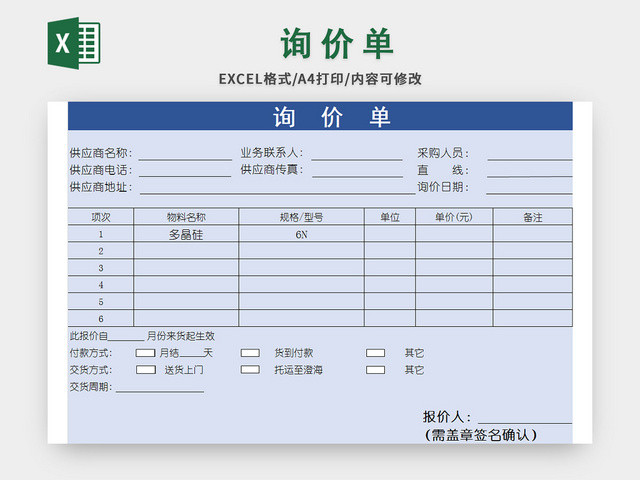Select row number 2 cell
The height and width of the screenshot is (480, 640).
click(x=101, y=251)
